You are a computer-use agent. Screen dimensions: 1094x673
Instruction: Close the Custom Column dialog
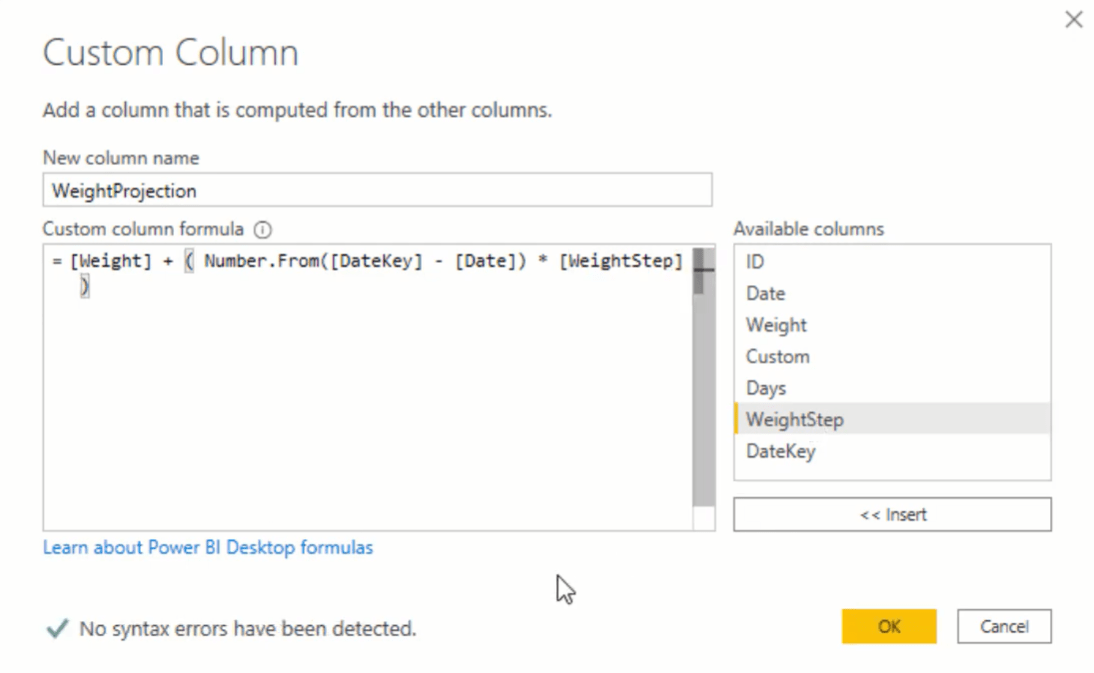1074,20
